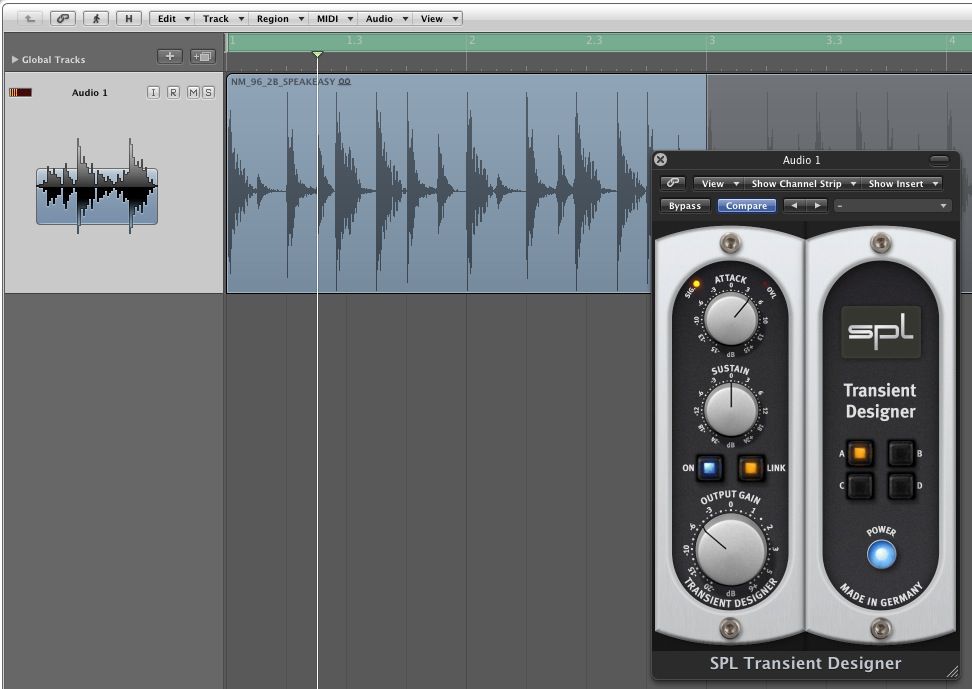Go to the previous plug-in preset with the left arrow
Screen dimensions: 972x689
794,205
